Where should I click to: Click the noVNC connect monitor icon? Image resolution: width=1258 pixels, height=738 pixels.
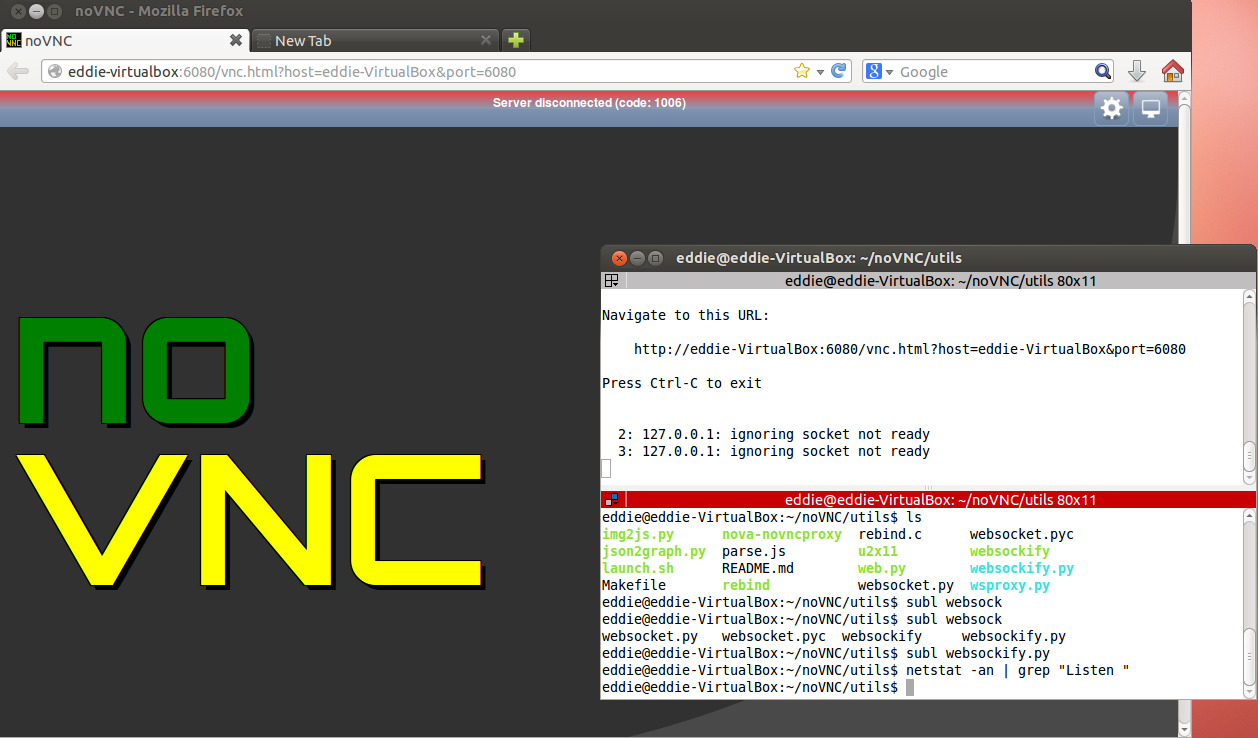[1150, 108]
